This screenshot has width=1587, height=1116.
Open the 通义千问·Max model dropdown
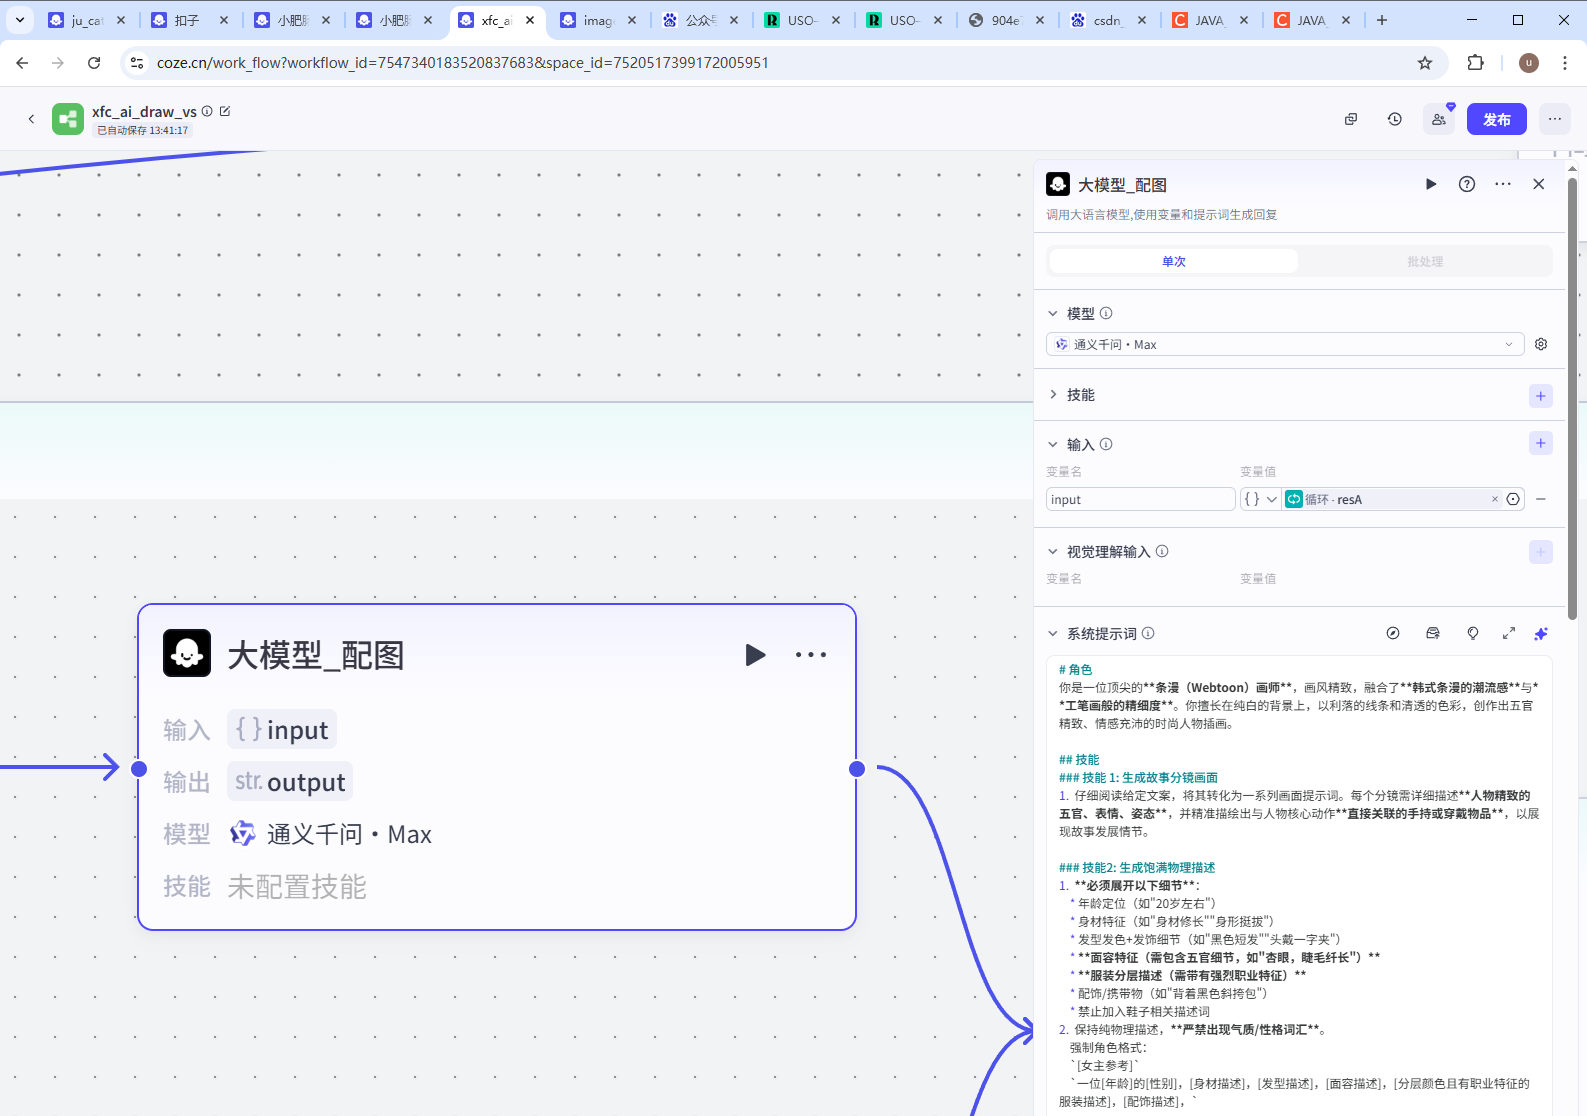pos(1285,344)
